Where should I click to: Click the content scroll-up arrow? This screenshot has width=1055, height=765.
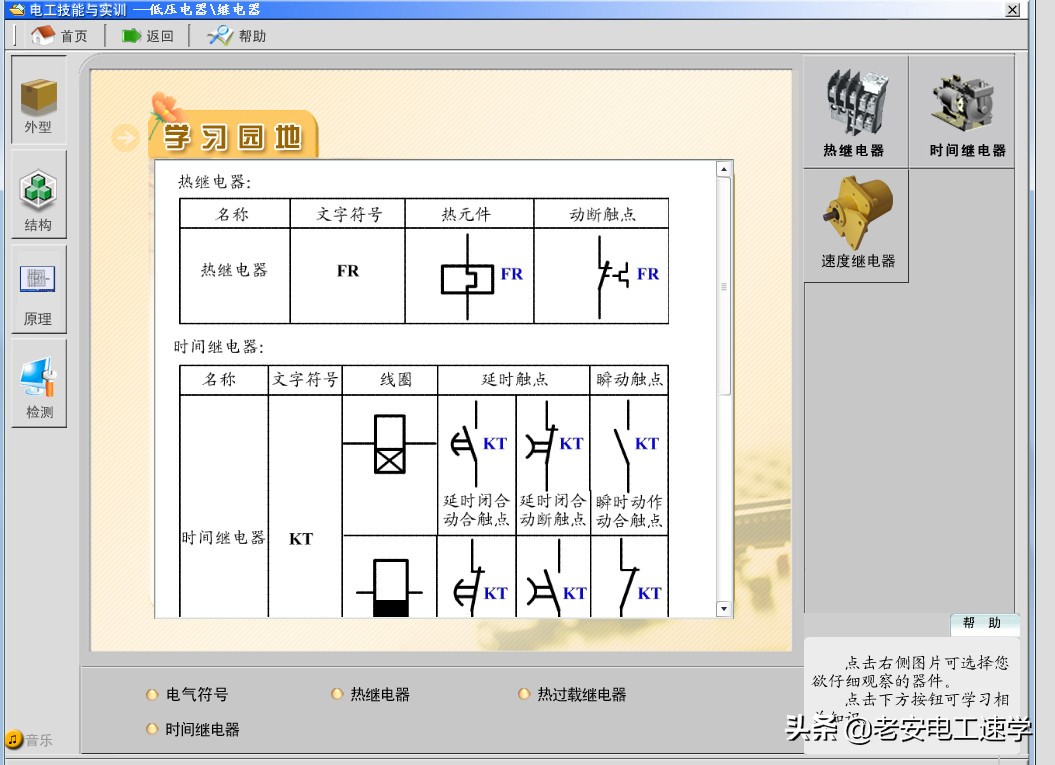click(722, 167)
